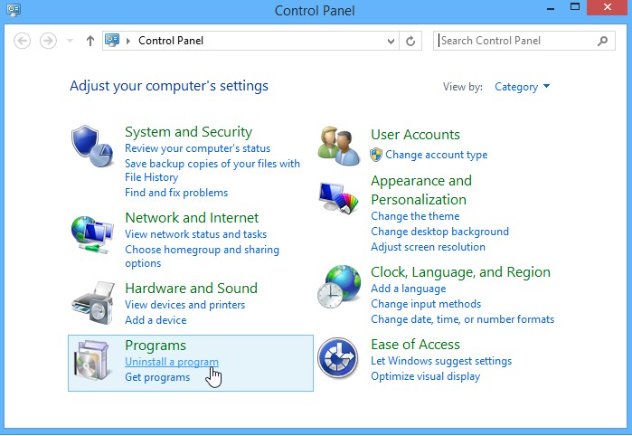Refresh the Control Panel view
Viewport: 632px width, 436px height.
click(x=410, y=41)
